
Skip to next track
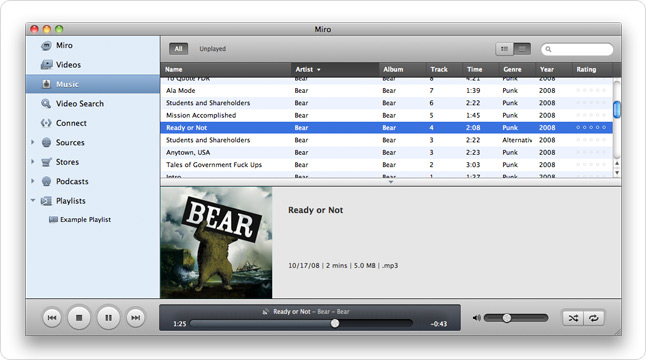[x=136, y=318]
